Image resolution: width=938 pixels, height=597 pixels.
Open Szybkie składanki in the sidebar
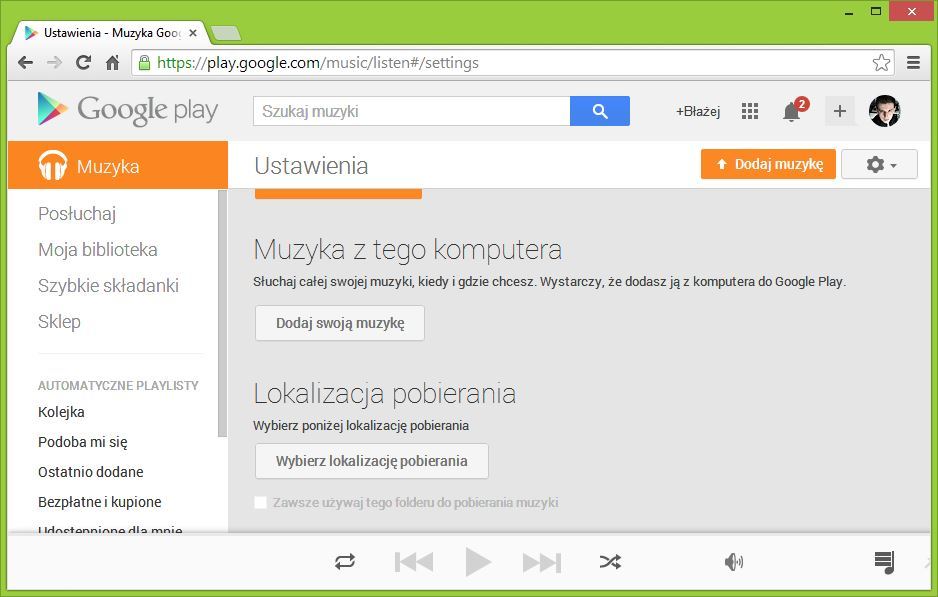(x=108, y=285)
